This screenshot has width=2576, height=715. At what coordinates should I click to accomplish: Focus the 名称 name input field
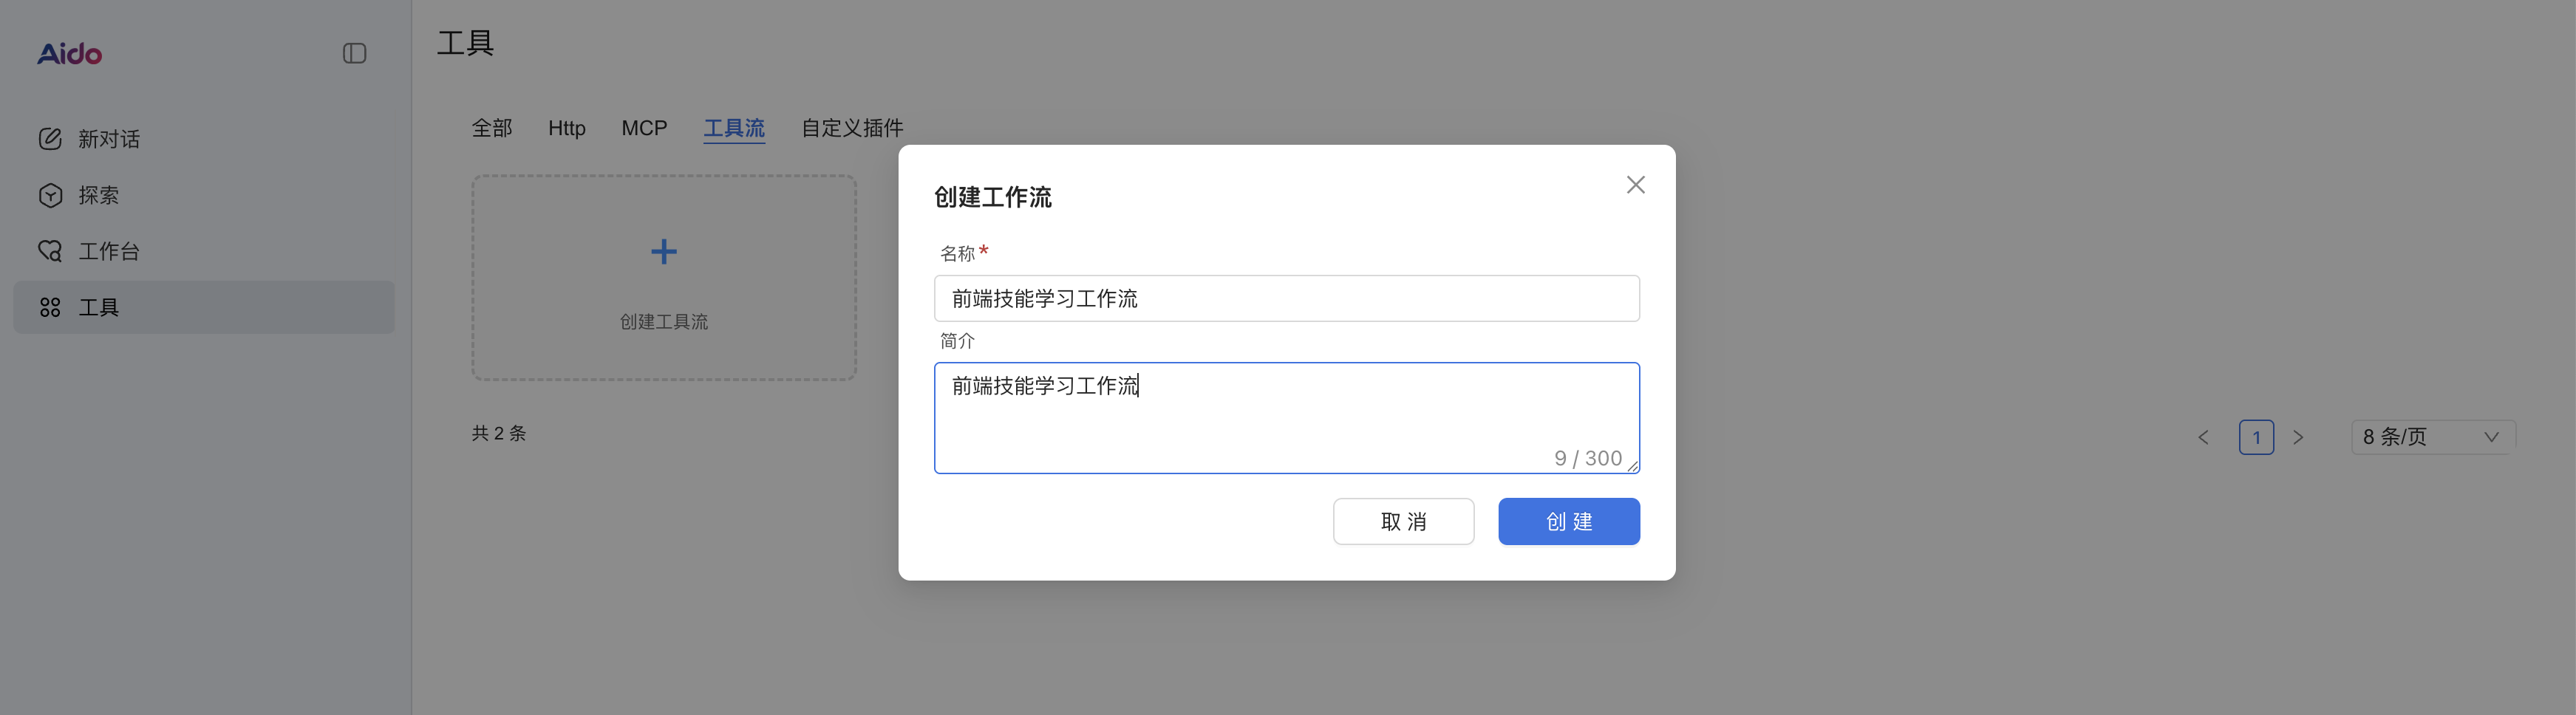(1286, 297)
